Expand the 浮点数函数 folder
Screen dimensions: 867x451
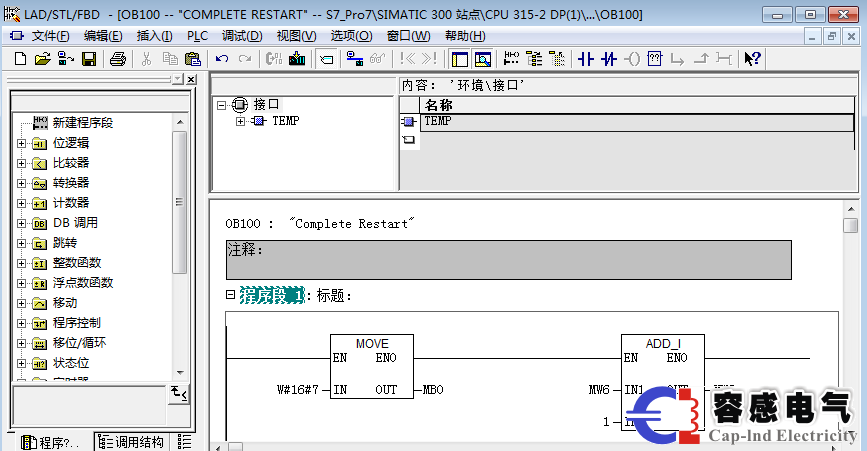pos(22,283)
